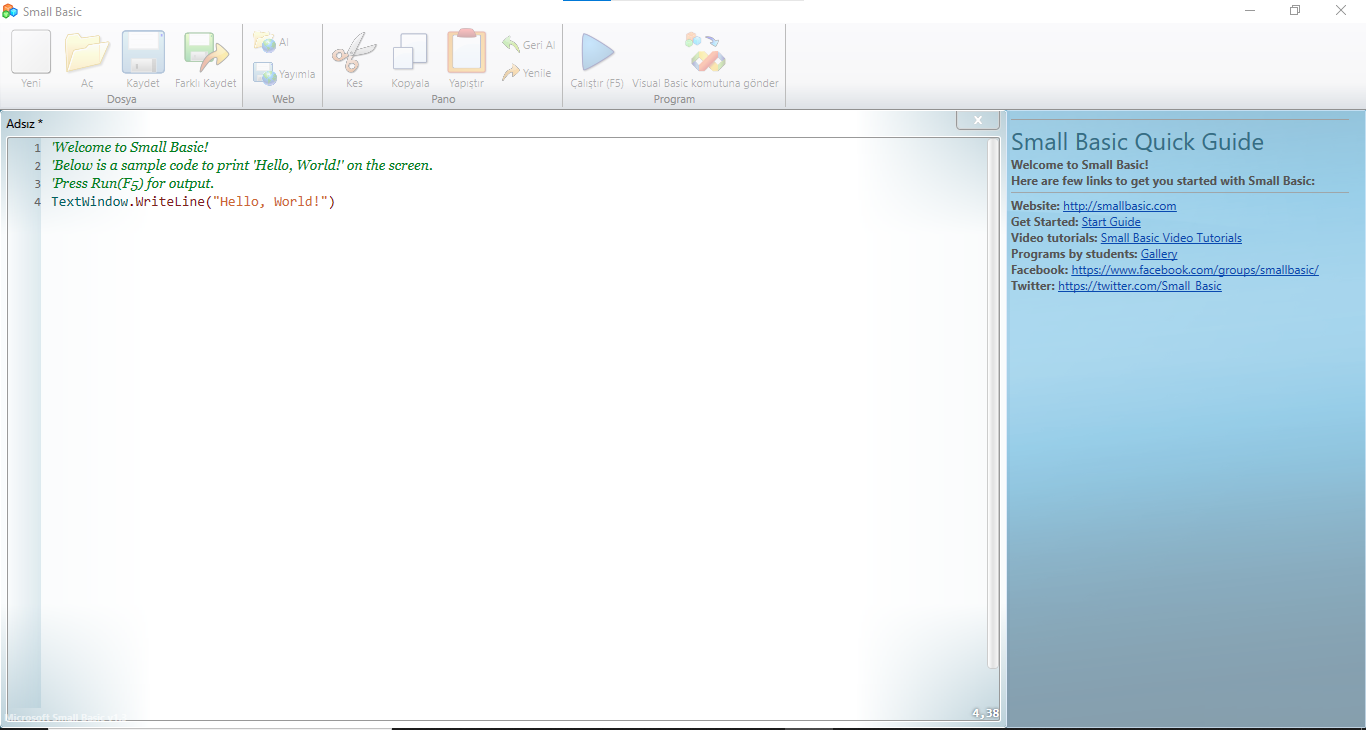Screen dimensions: 1366x730
Task: Select the Adsız * document title
Action: point(25,124)
